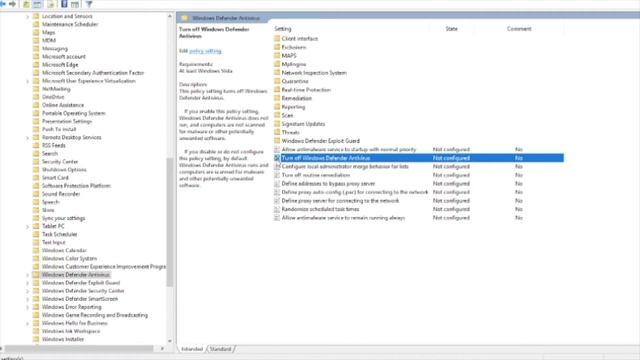The image size is (640, 360).
Task: Sort by the State column header
Action: [x=451, y=29]
